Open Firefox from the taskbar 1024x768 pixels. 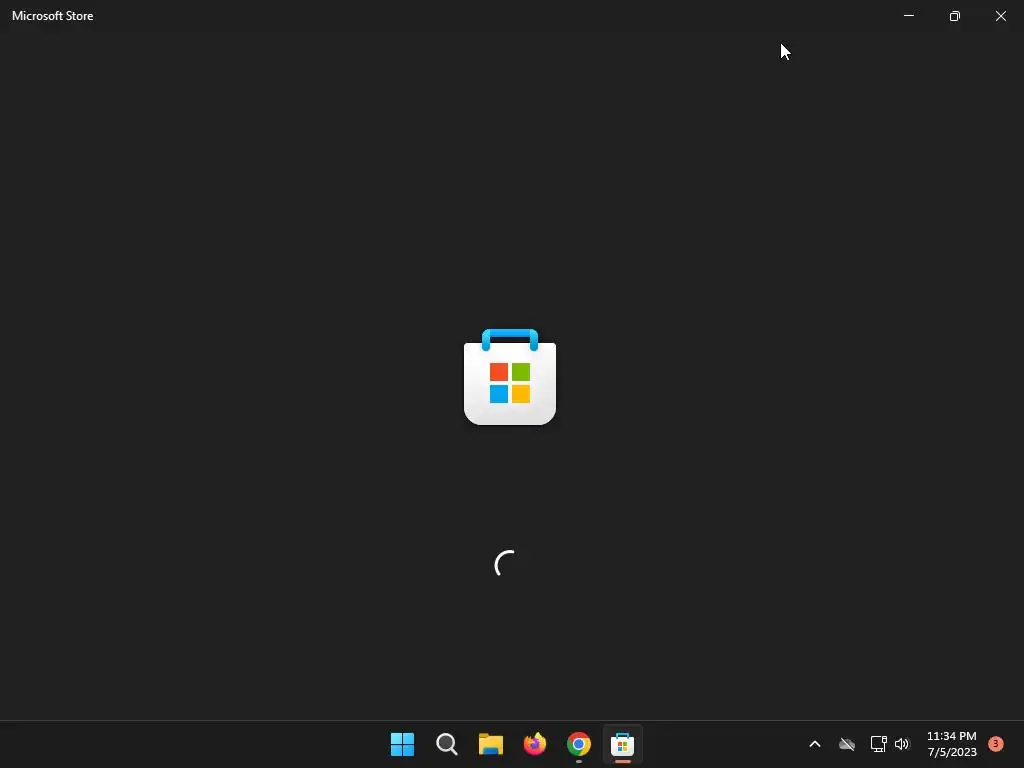(535, 744)
